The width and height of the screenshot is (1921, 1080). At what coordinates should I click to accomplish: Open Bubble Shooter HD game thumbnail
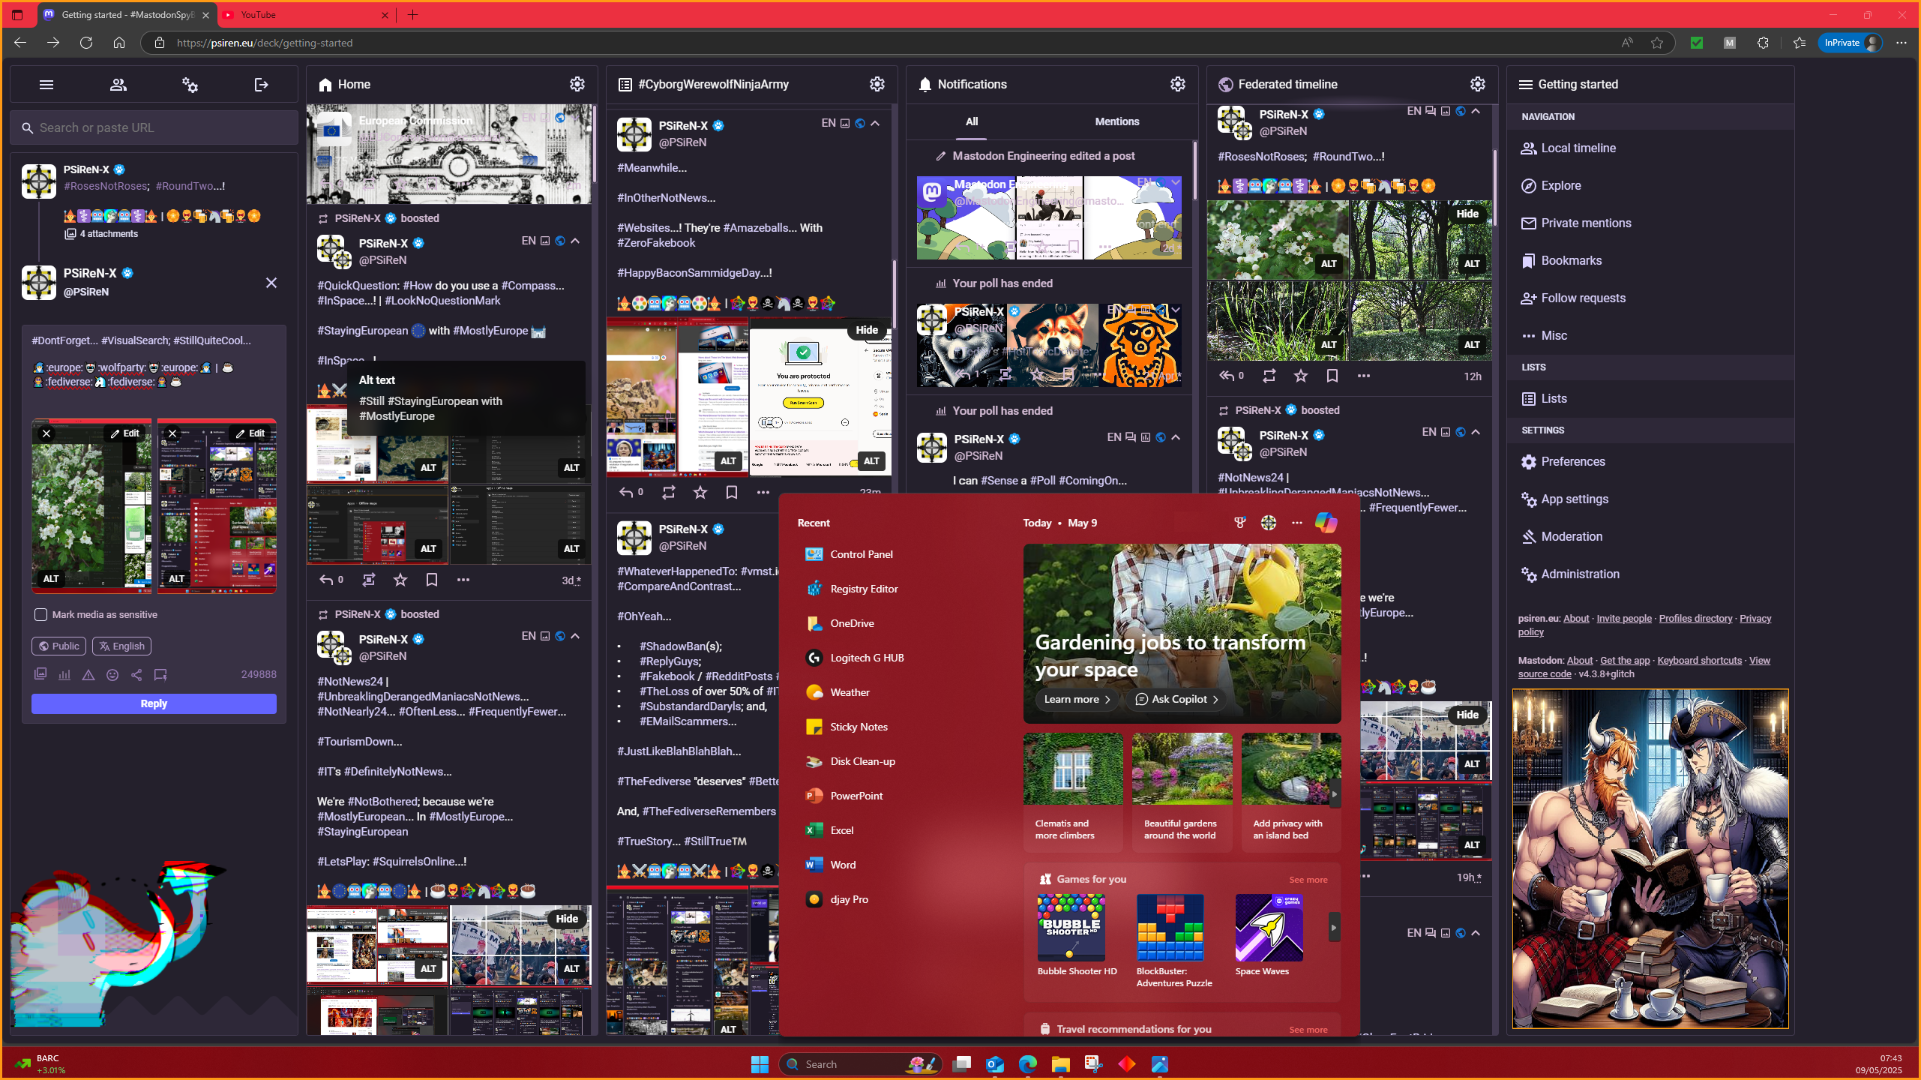coord(1071,927)
